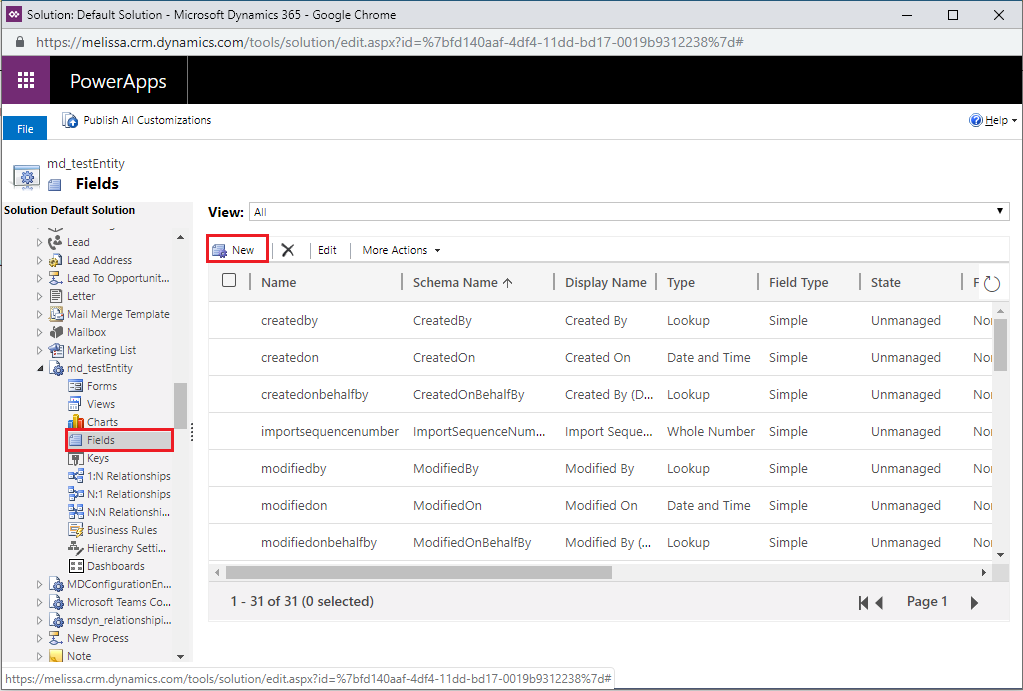Click the Letter entity icon
Image resolution: width=1023 pixels, height=691 pixels.
coord(56,296)
